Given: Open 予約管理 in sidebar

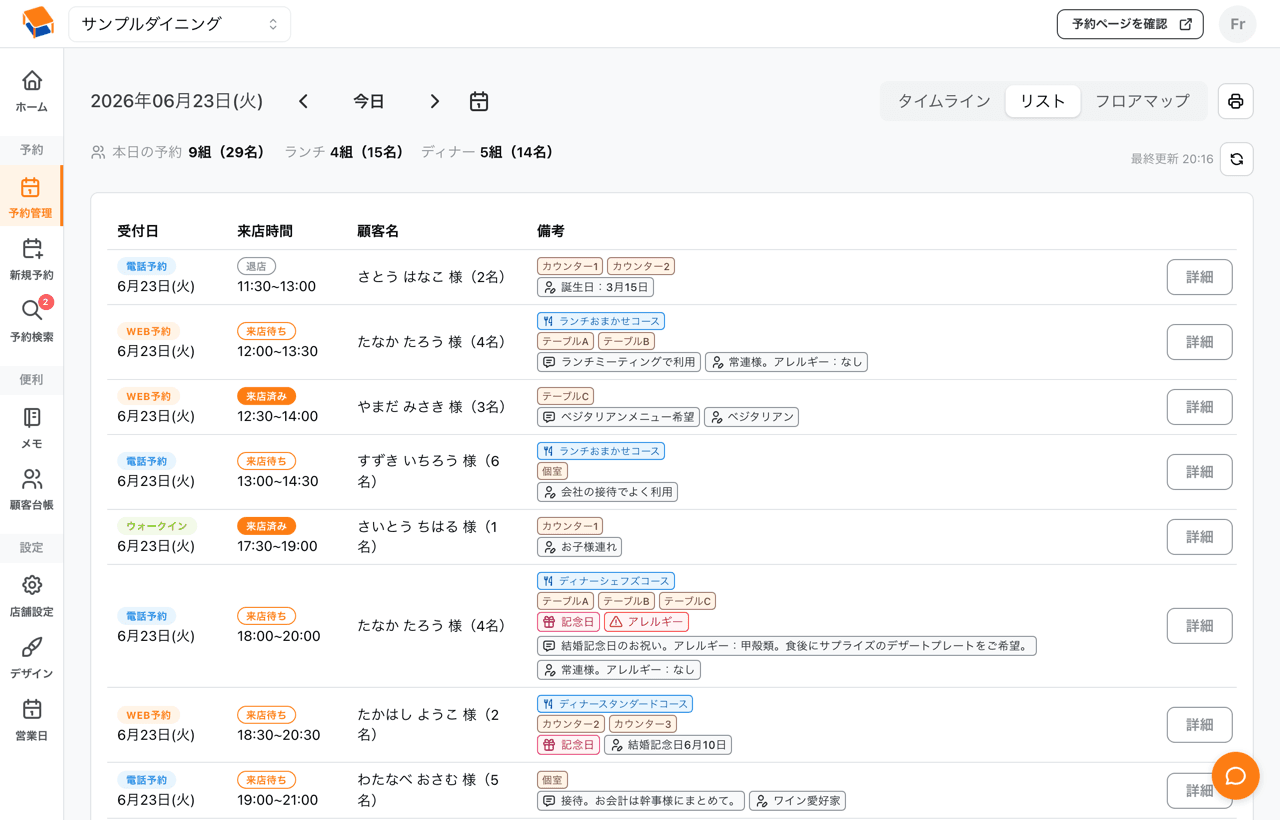Looking at the screenshot, I should point(31,197).
